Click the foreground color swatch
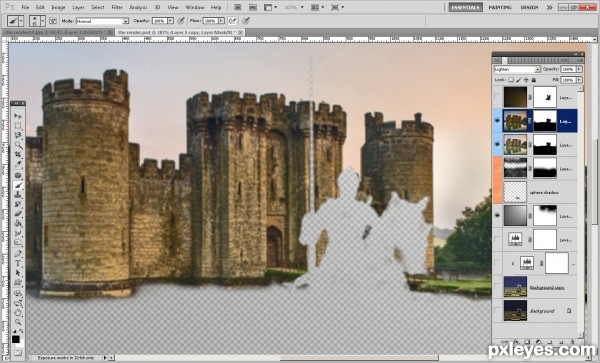600x363 pixels. [15, 339]
